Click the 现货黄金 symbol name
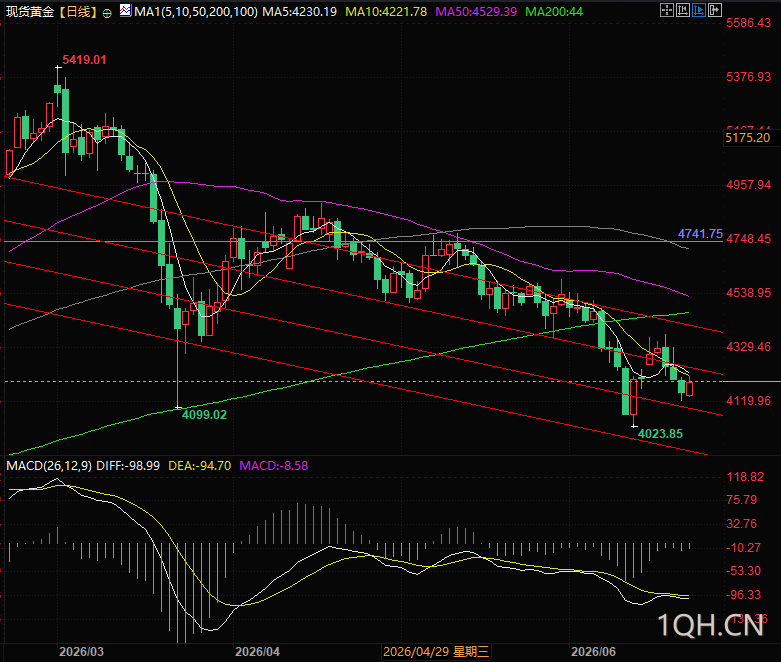Viewport: 781px width, 662px height. tap(29, 12)
